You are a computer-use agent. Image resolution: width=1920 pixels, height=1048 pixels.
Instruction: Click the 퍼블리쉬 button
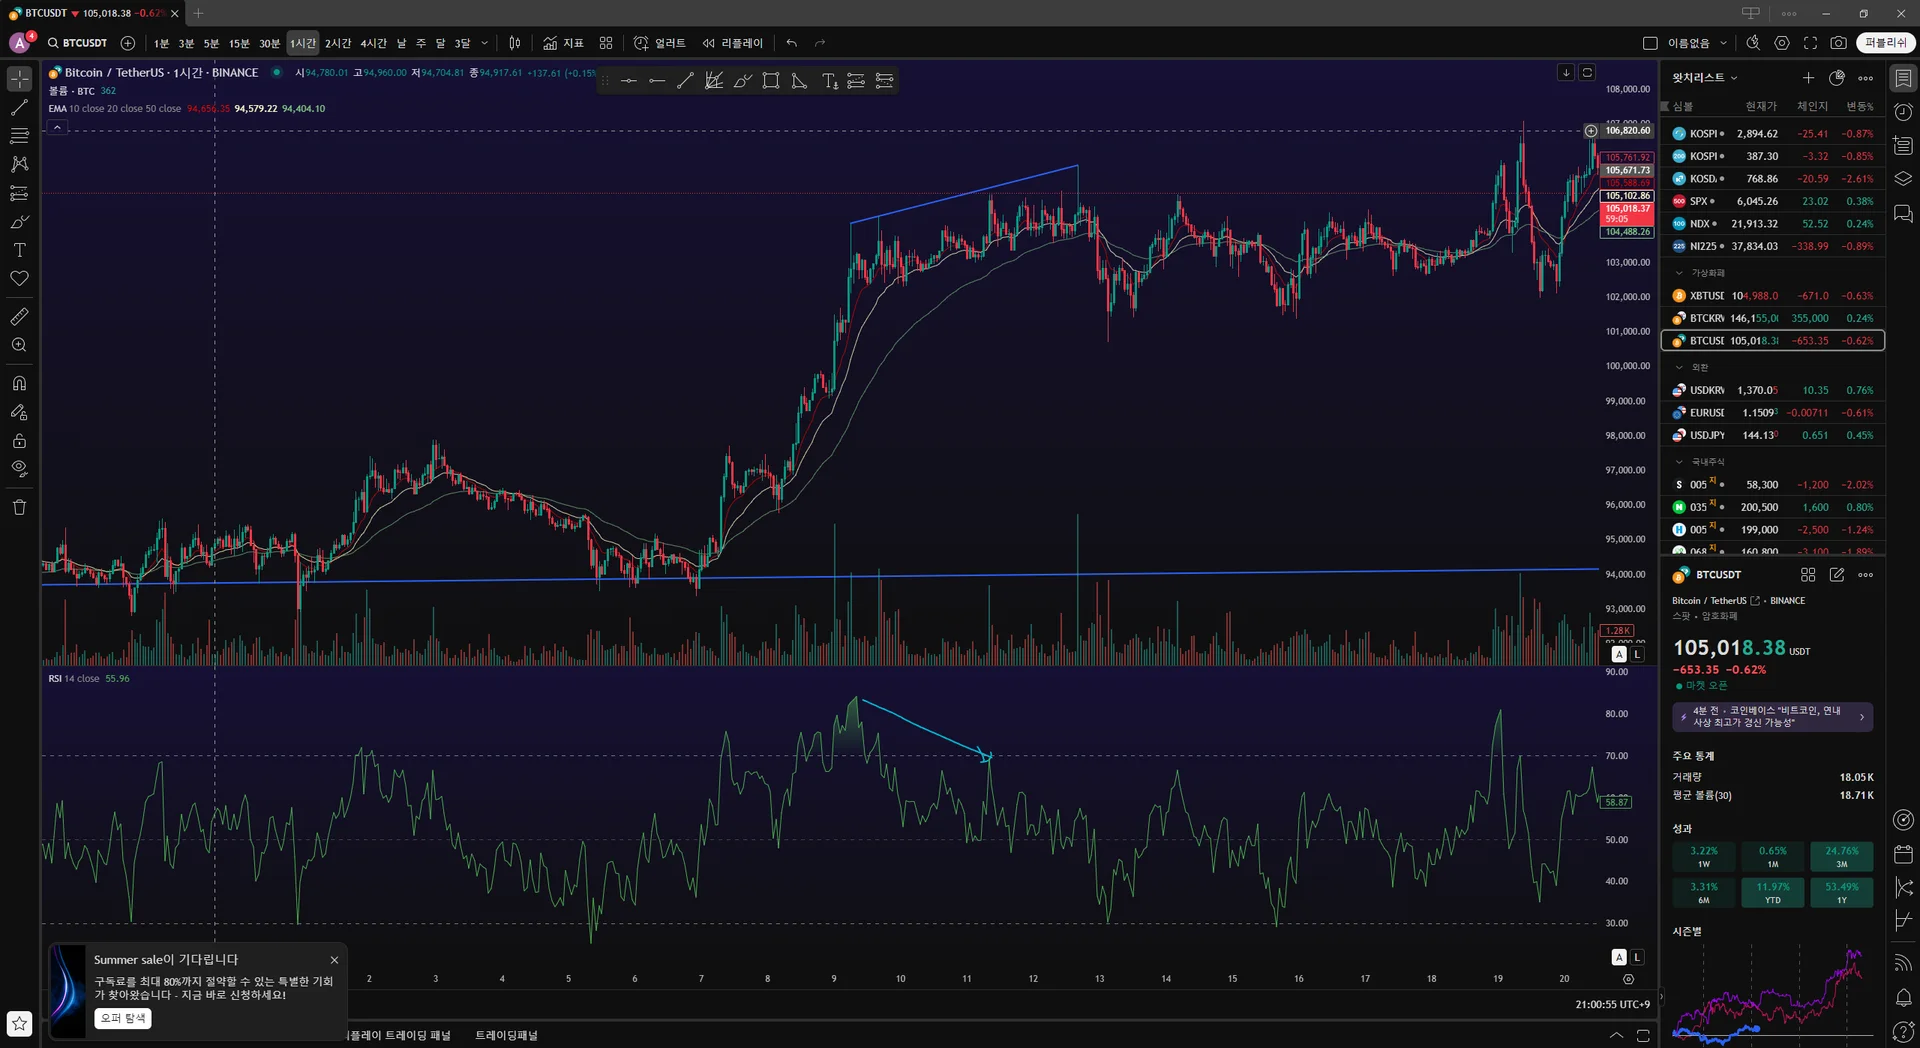[x=1885, y=43]
